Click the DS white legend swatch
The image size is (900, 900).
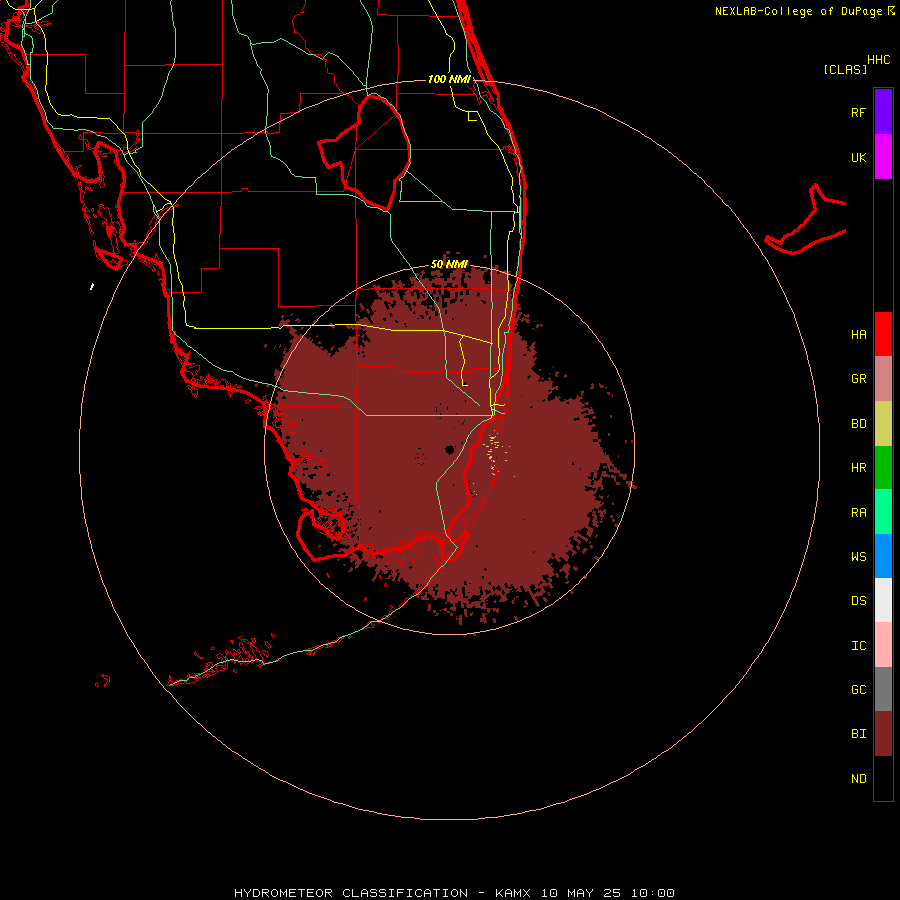tap(883, 600)
